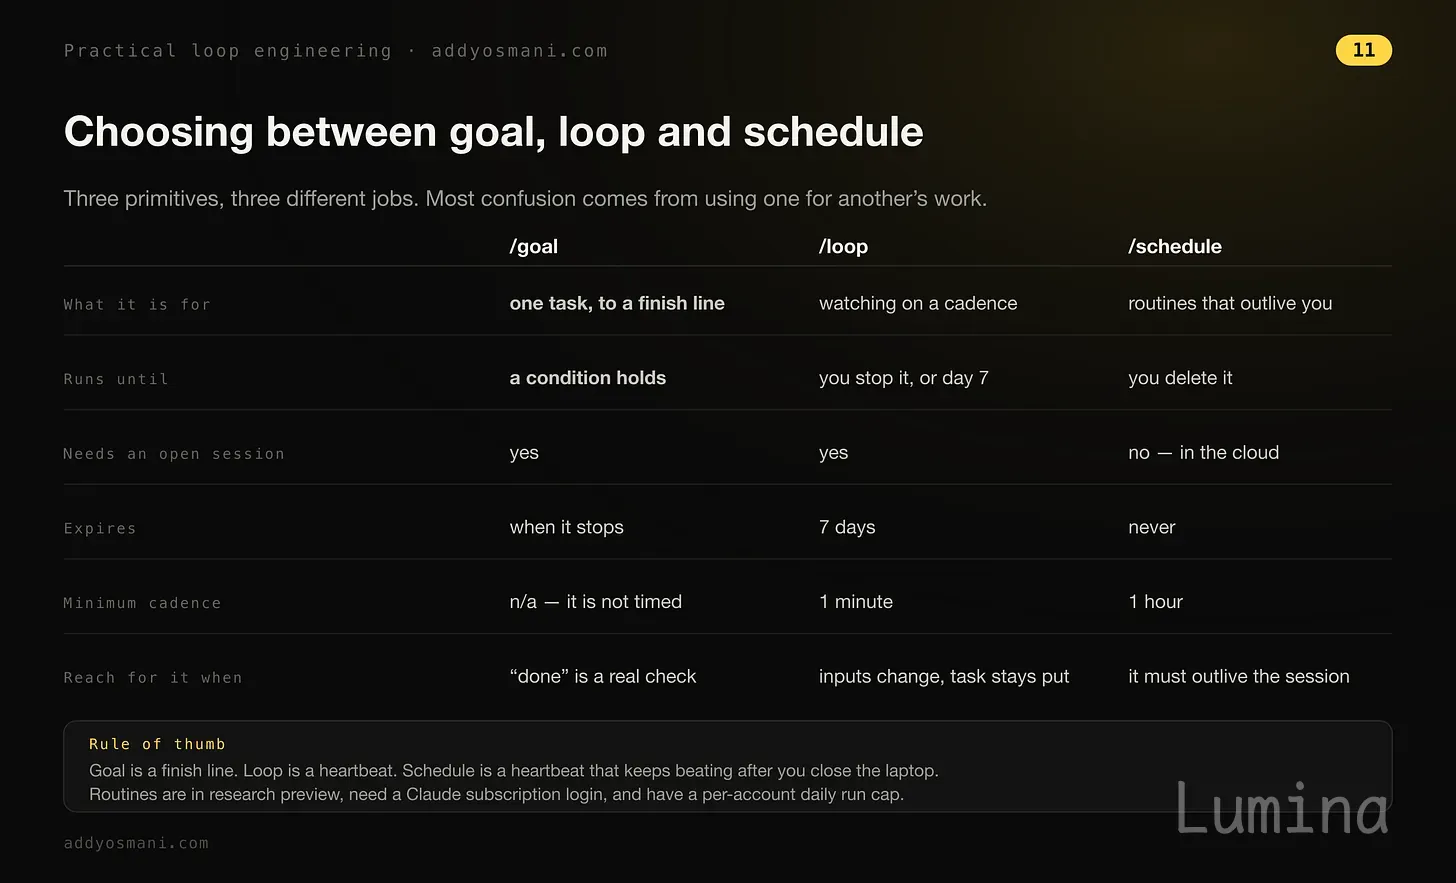Click the yellow slide number 11 badge

point(1363,50)
